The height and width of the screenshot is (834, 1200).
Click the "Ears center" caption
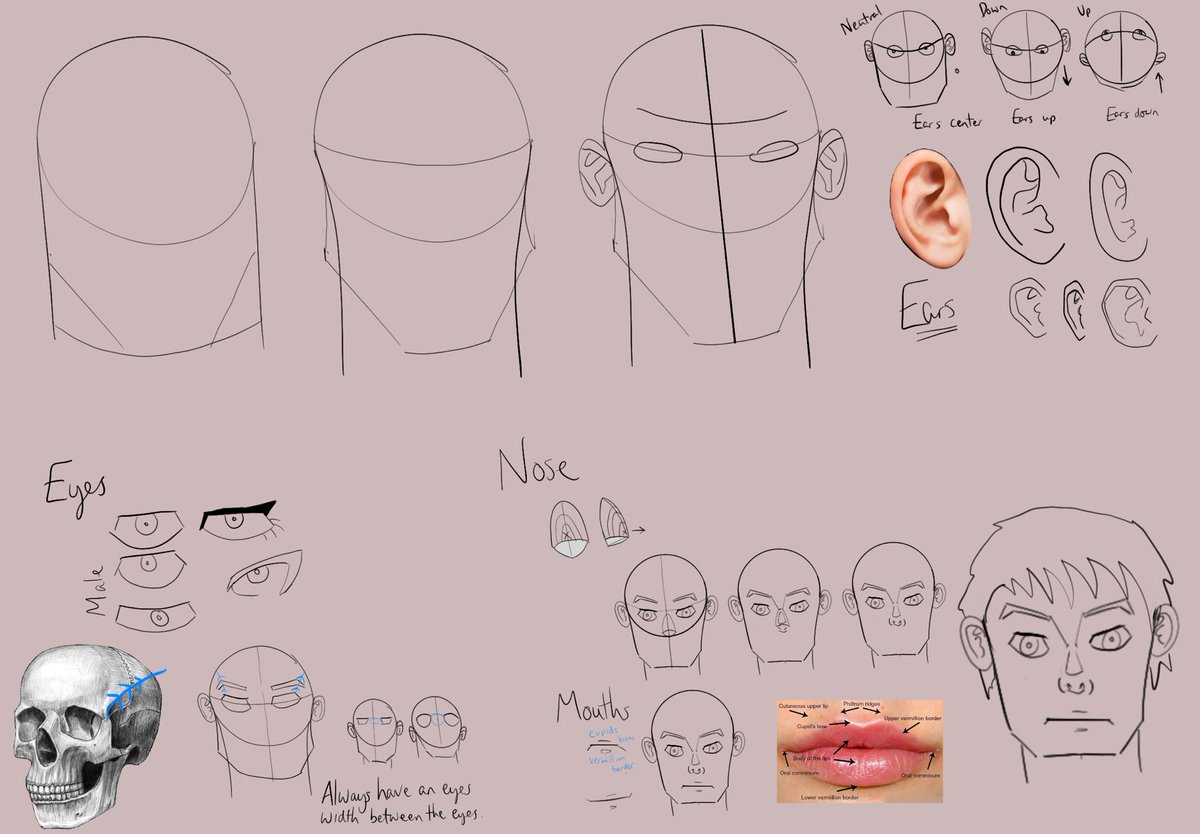tap(948, 122)
